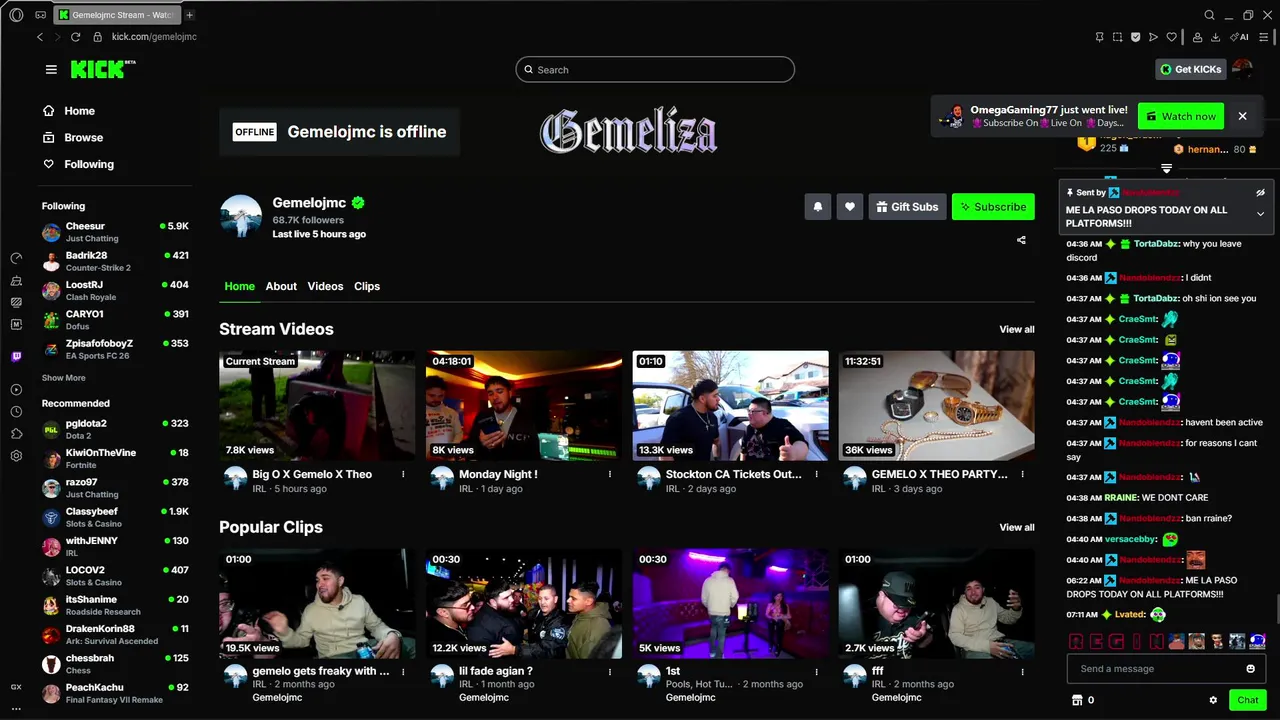1280x720 pixels.
Task: Reload the page
Action: point(75,37)
